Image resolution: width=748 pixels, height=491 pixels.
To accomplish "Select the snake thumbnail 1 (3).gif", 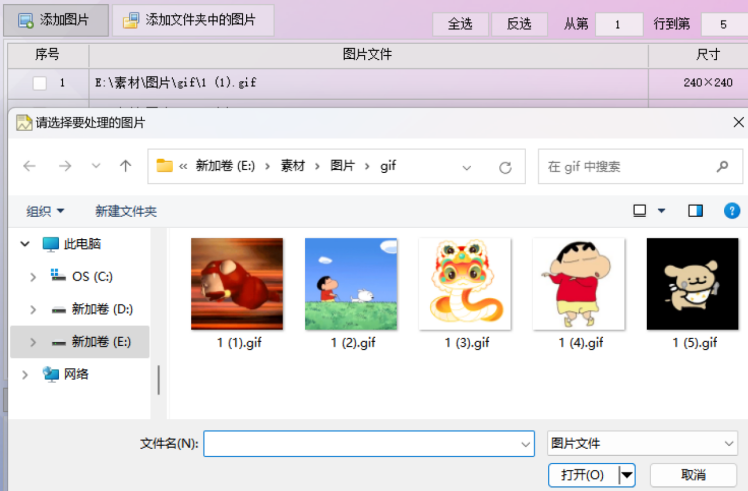I will [465, 284].
